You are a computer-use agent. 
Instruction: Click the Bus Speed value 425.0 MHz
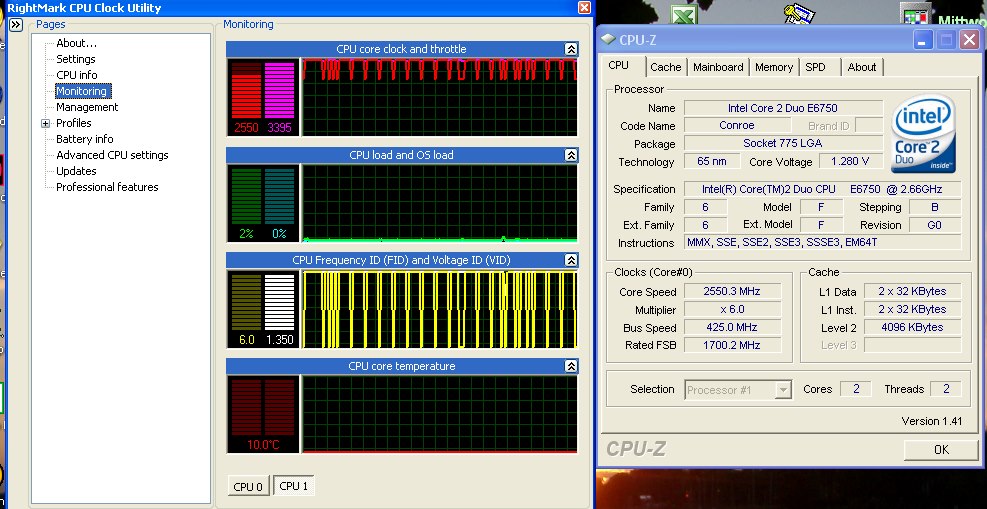[x=731, y=327]
